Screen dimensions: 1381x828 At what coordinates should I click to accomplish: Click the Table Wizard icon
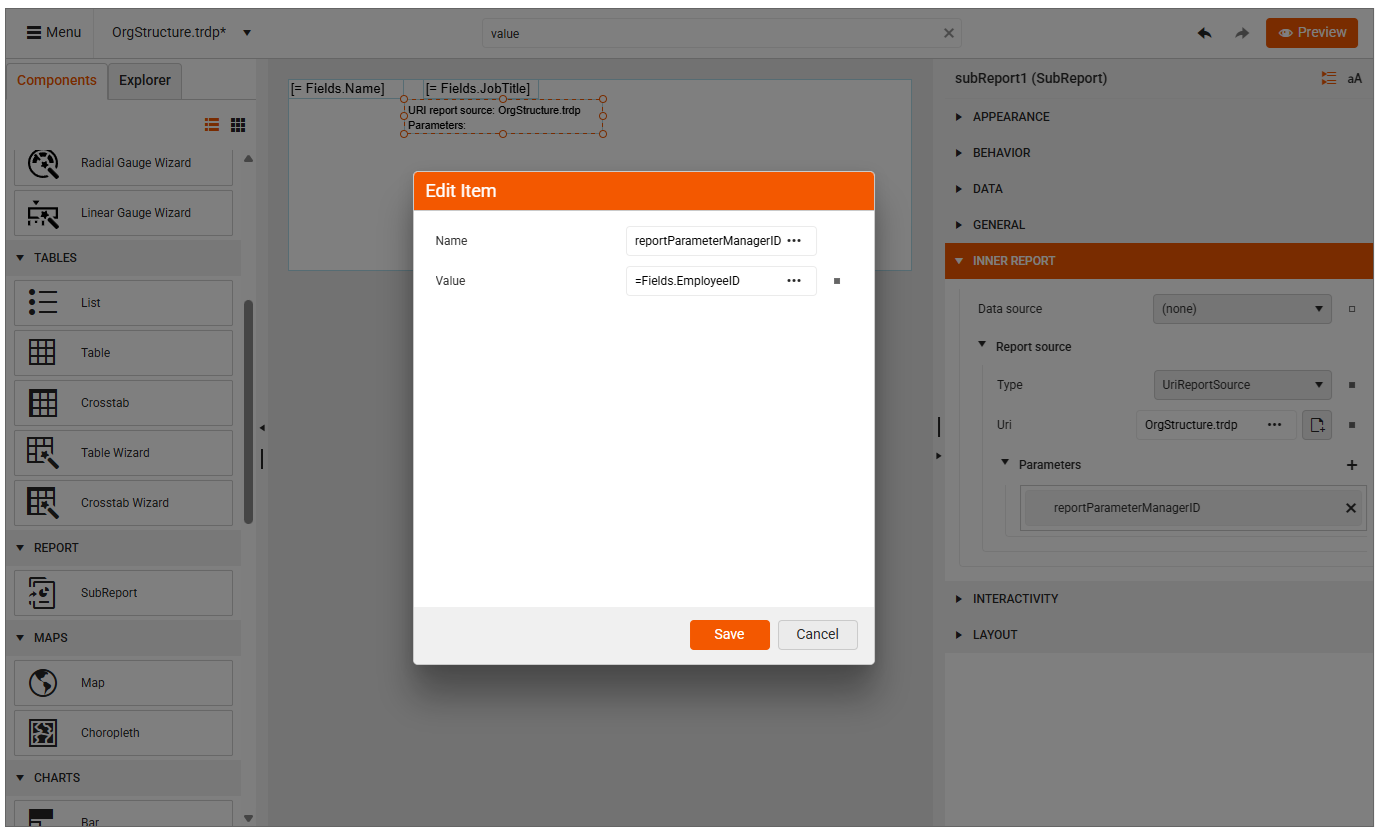click(42, 452)
